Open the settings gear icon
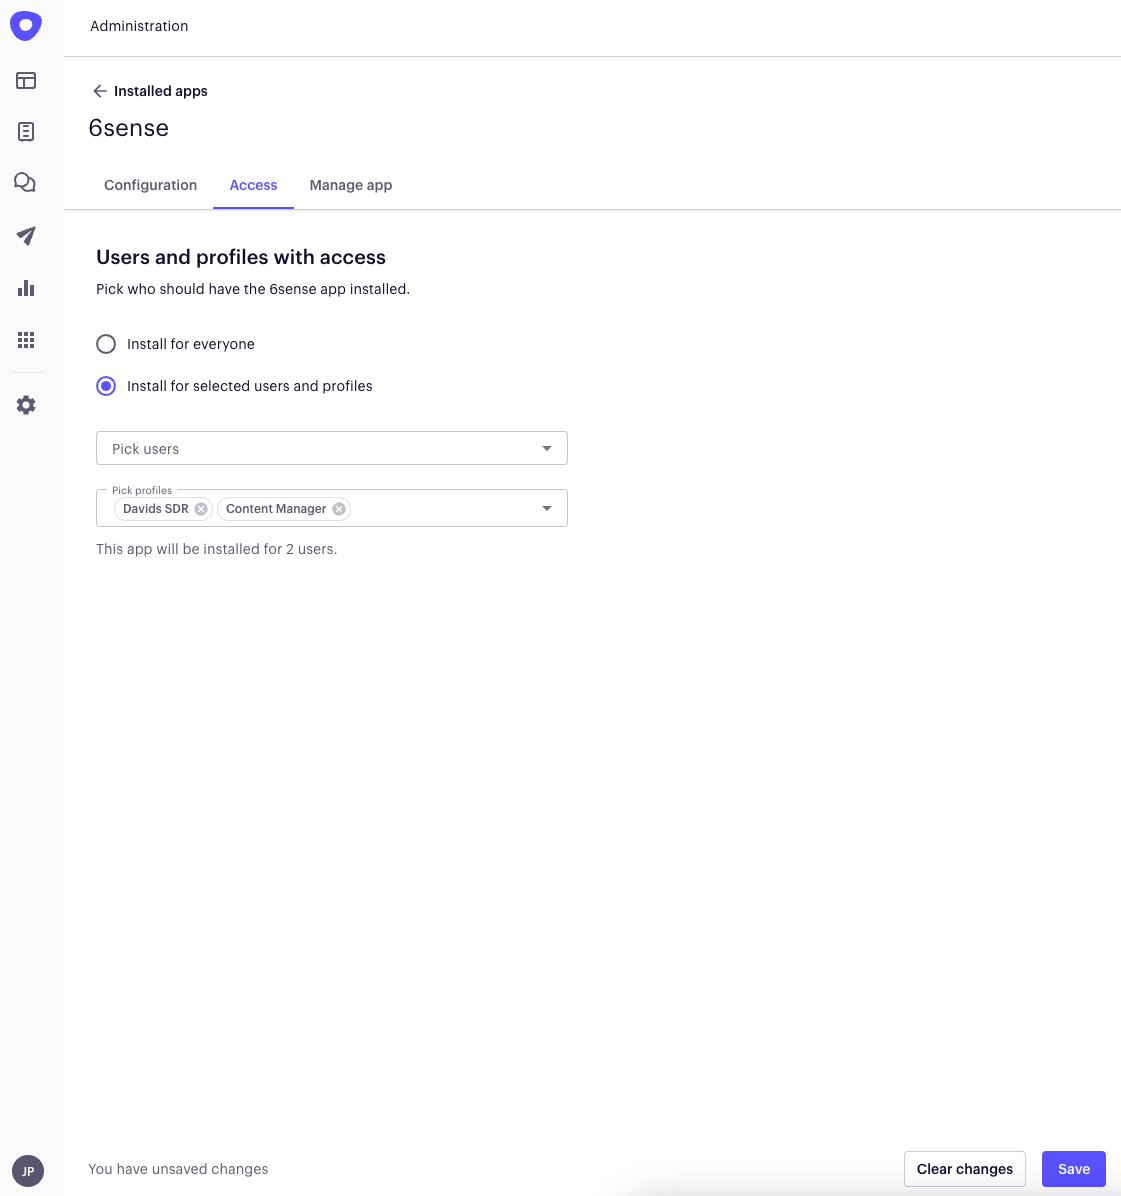Image resolution: width=1121 pixels, height=1196 pixels. (26, 405)
